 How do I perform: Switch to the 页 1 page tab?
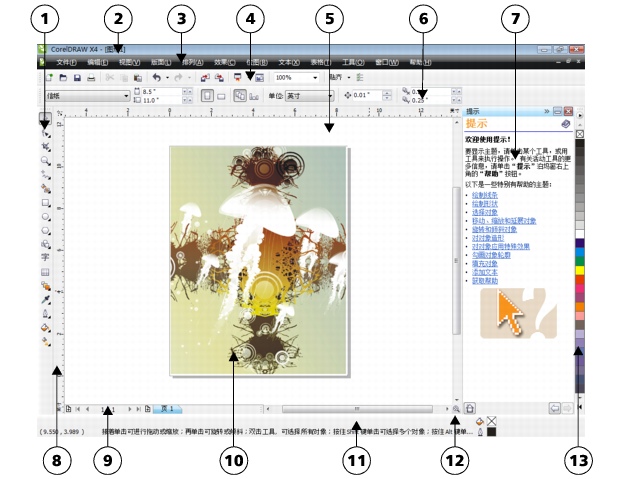pyautogui.click(x=167, y=409)
